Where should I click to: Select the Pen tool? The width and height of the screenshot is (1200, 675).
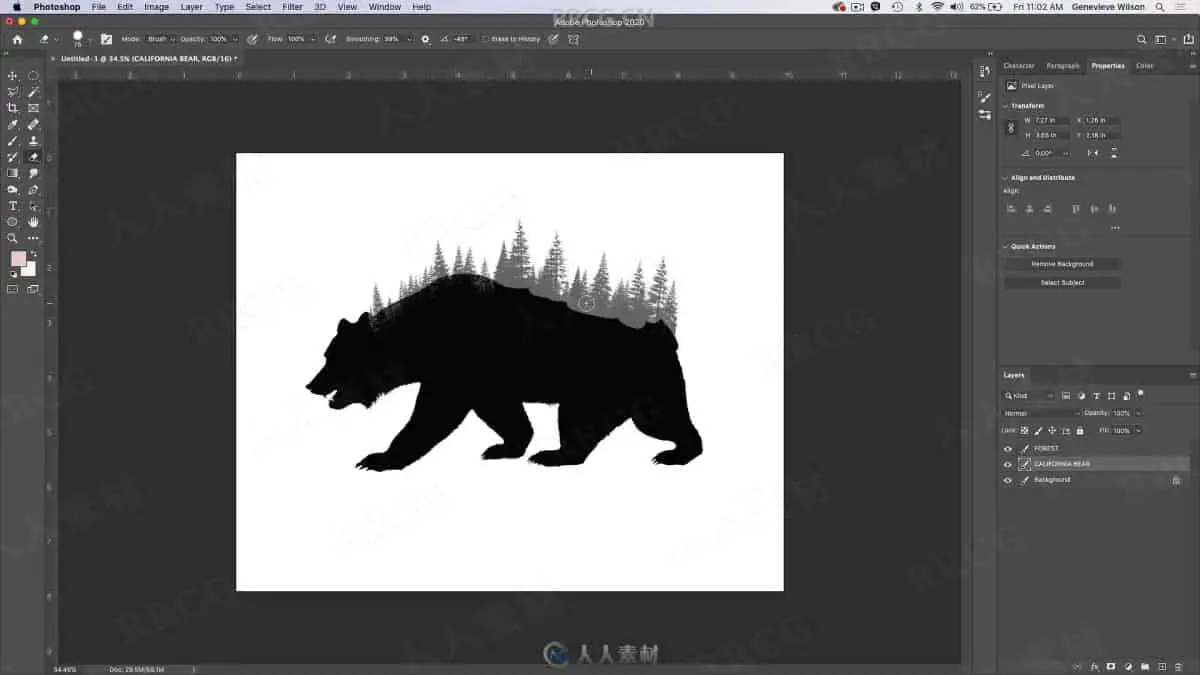(33, 189)
